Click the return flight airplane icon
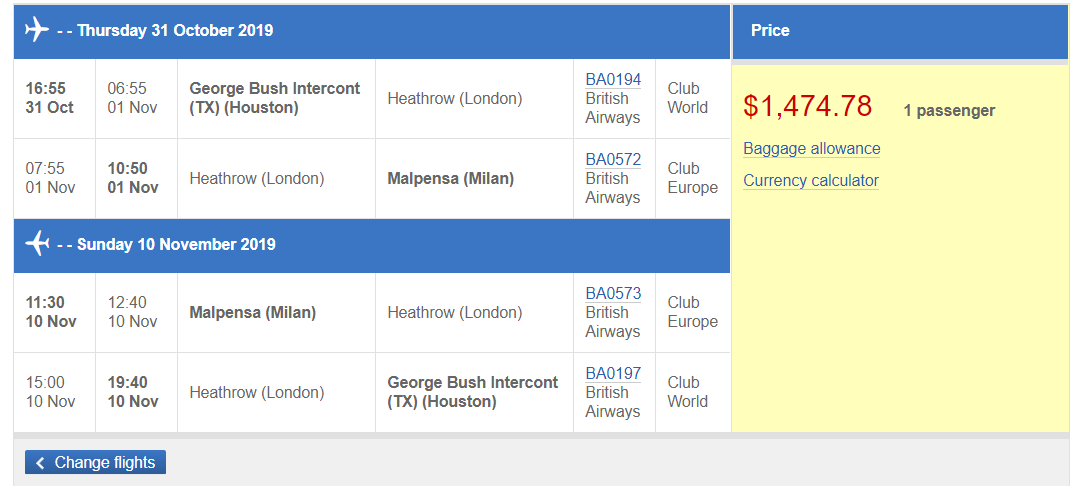 pos(37,244)
